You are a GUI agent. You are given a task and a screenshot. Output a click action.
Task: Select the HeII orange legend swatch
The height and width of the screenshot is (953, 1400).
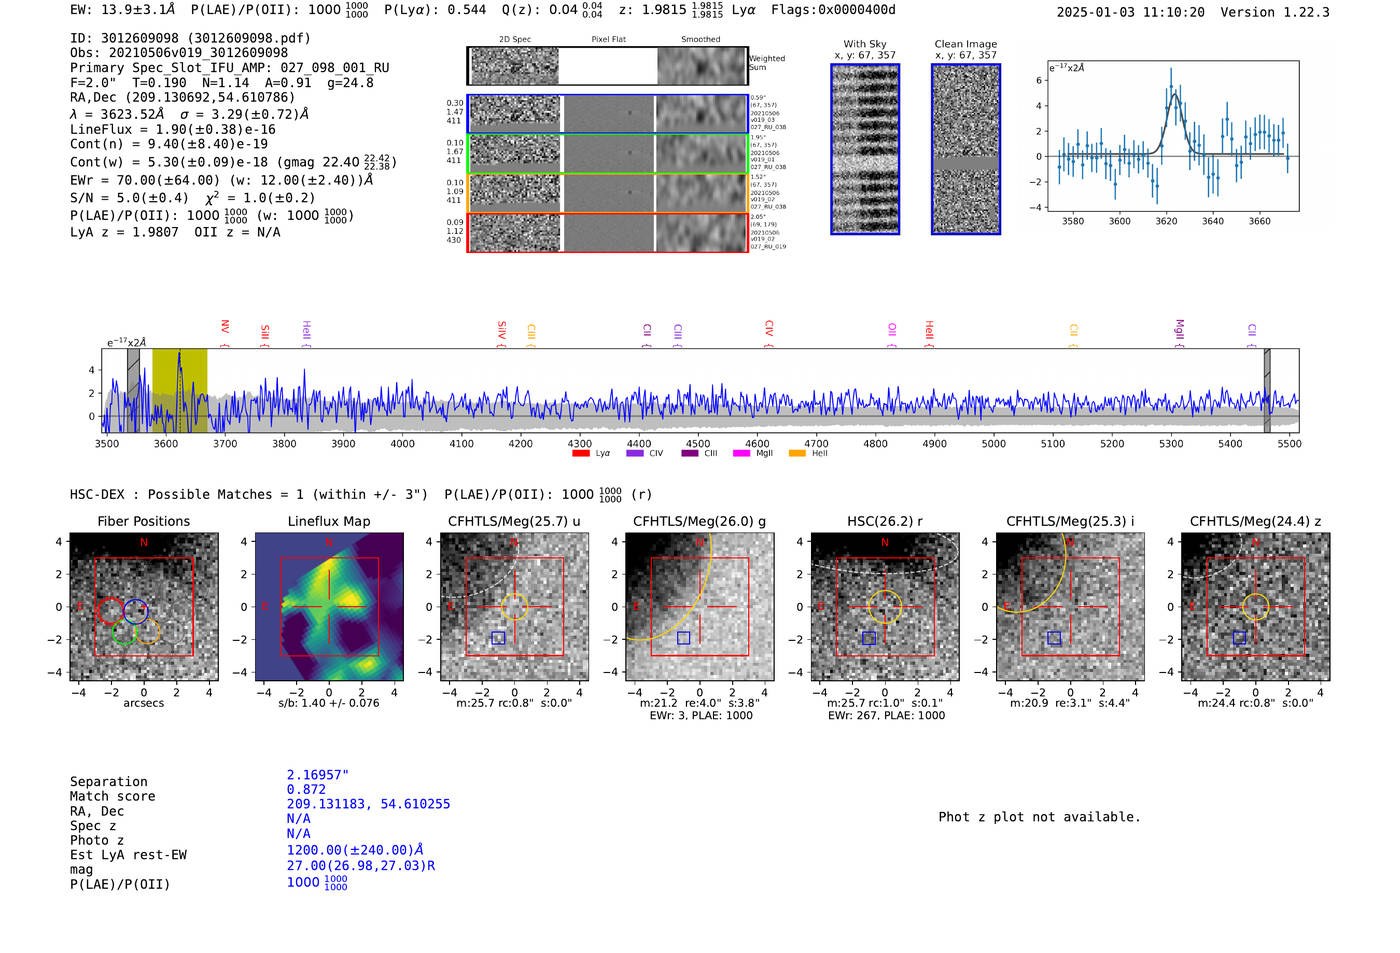point(797,453)
